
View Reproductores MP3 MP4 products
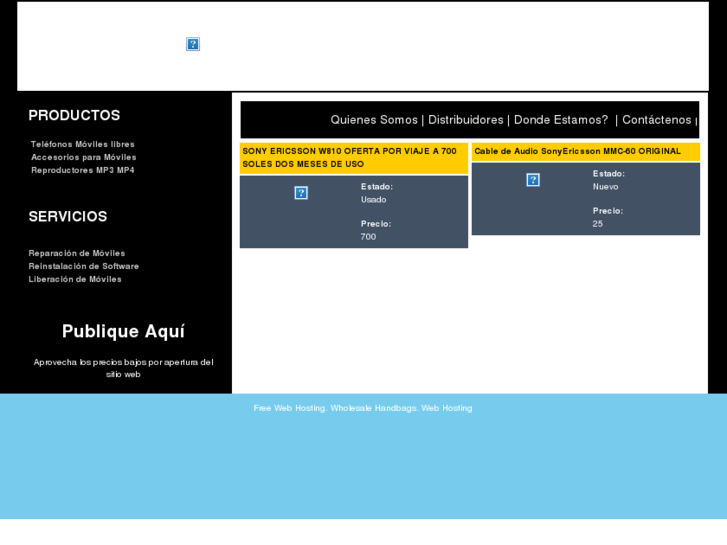[83, 170]
